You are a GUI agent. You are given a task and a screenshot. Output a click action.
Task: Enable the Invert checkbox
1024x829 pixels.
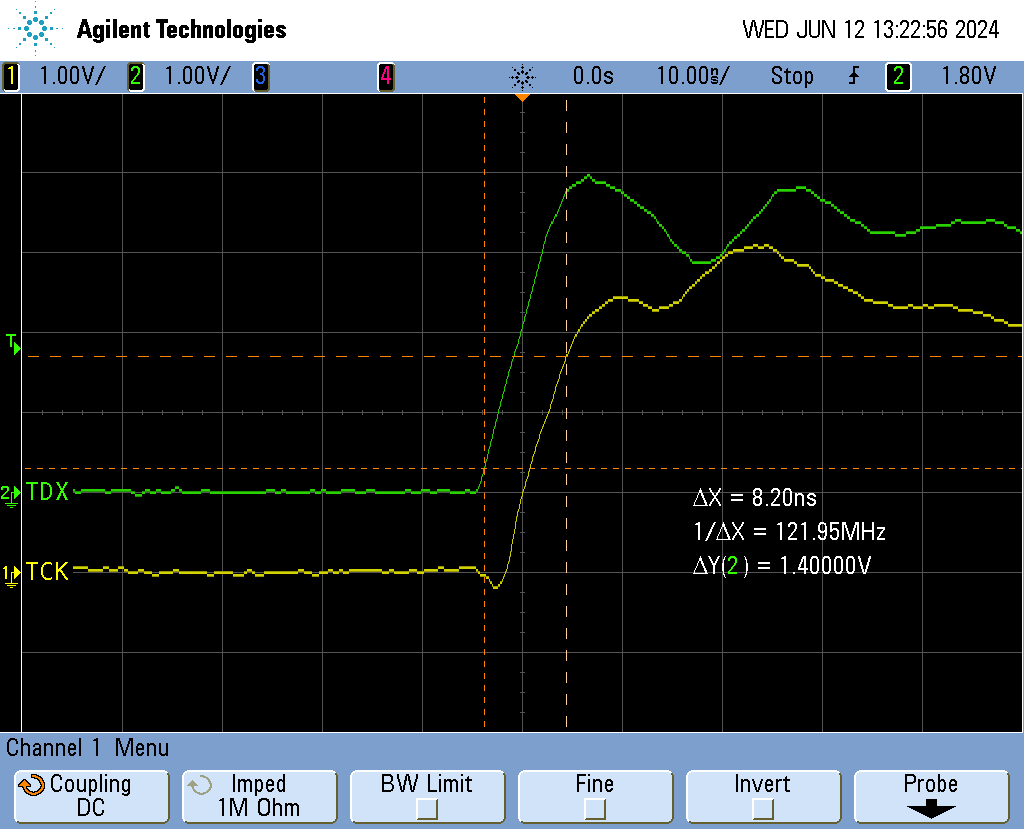[762, 808]
